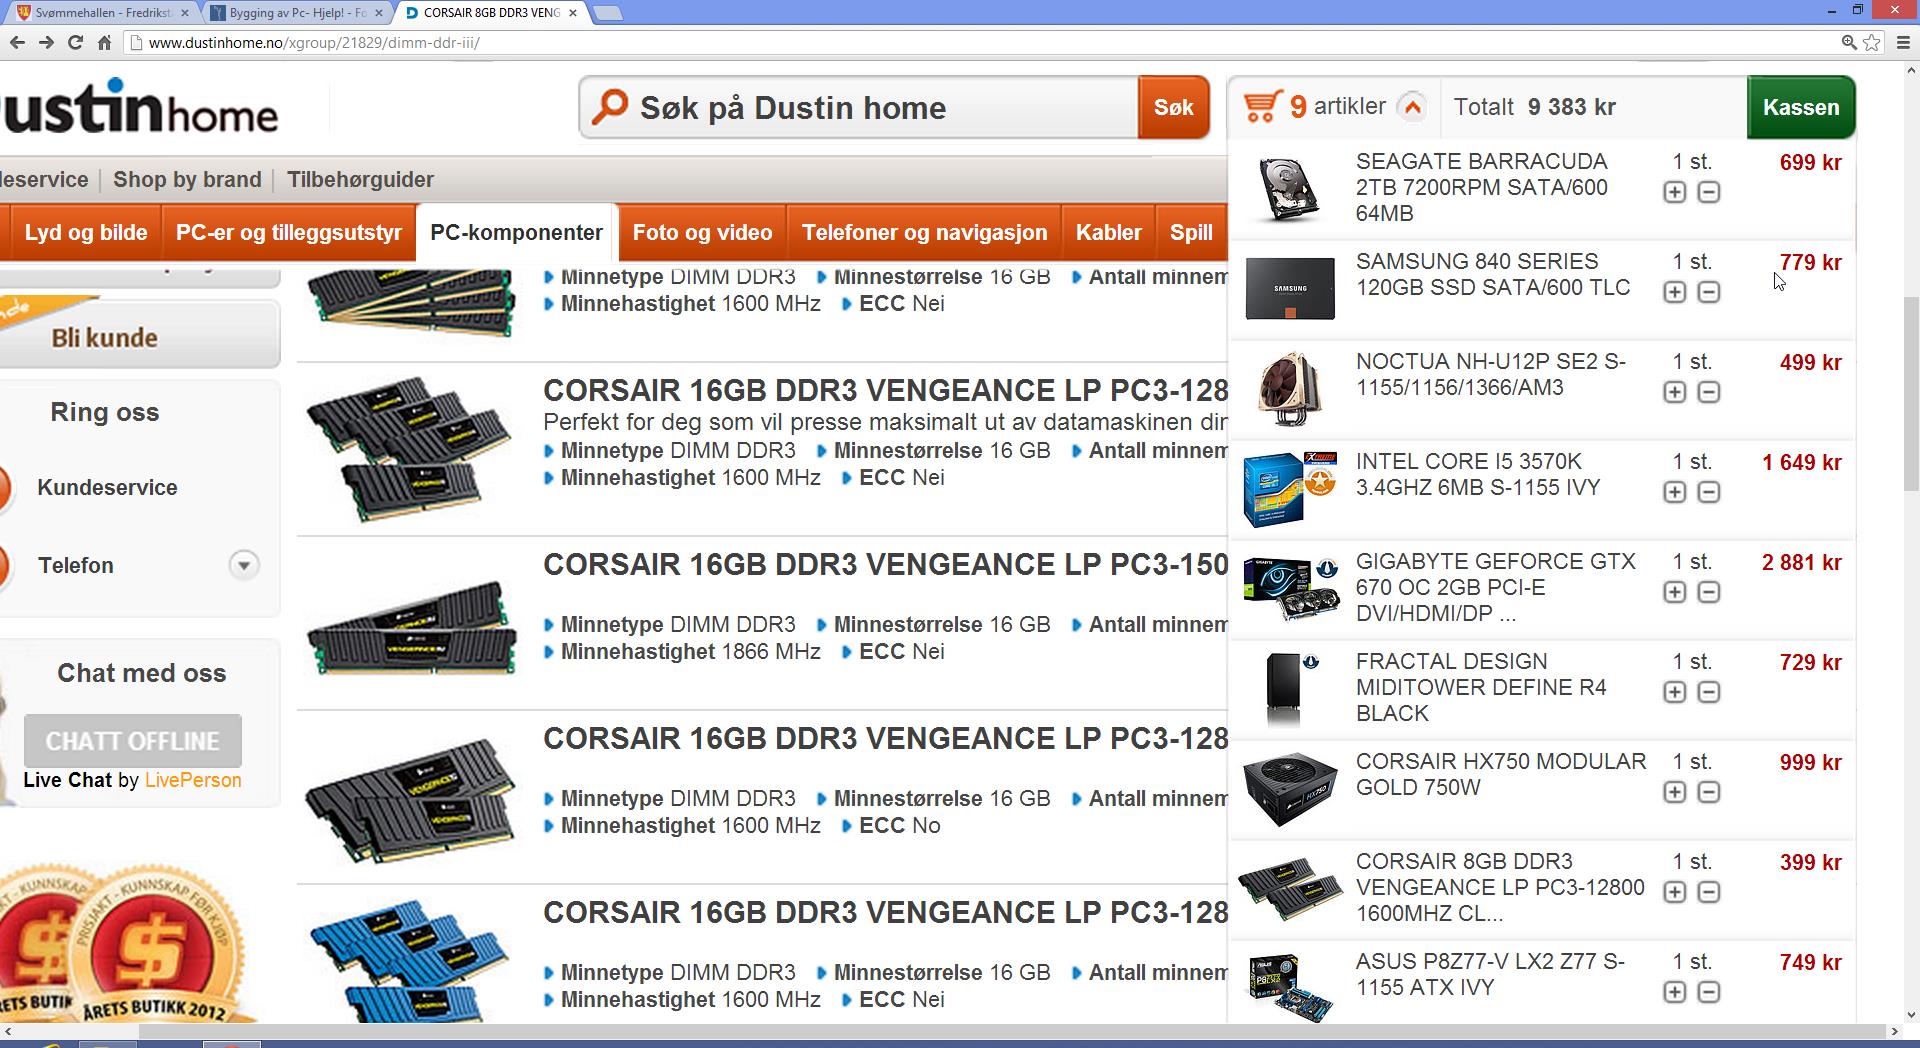
Task: Plus button for Fractal Design Define R4
Action: pyautogui.click(x=1675, y=692)
